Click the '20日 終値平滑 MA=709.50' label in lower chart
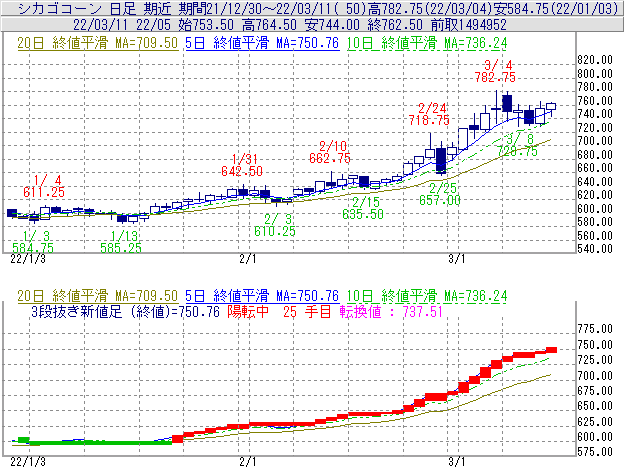Image resolution: width=624 pixels, height=475 pixels. 97,296
